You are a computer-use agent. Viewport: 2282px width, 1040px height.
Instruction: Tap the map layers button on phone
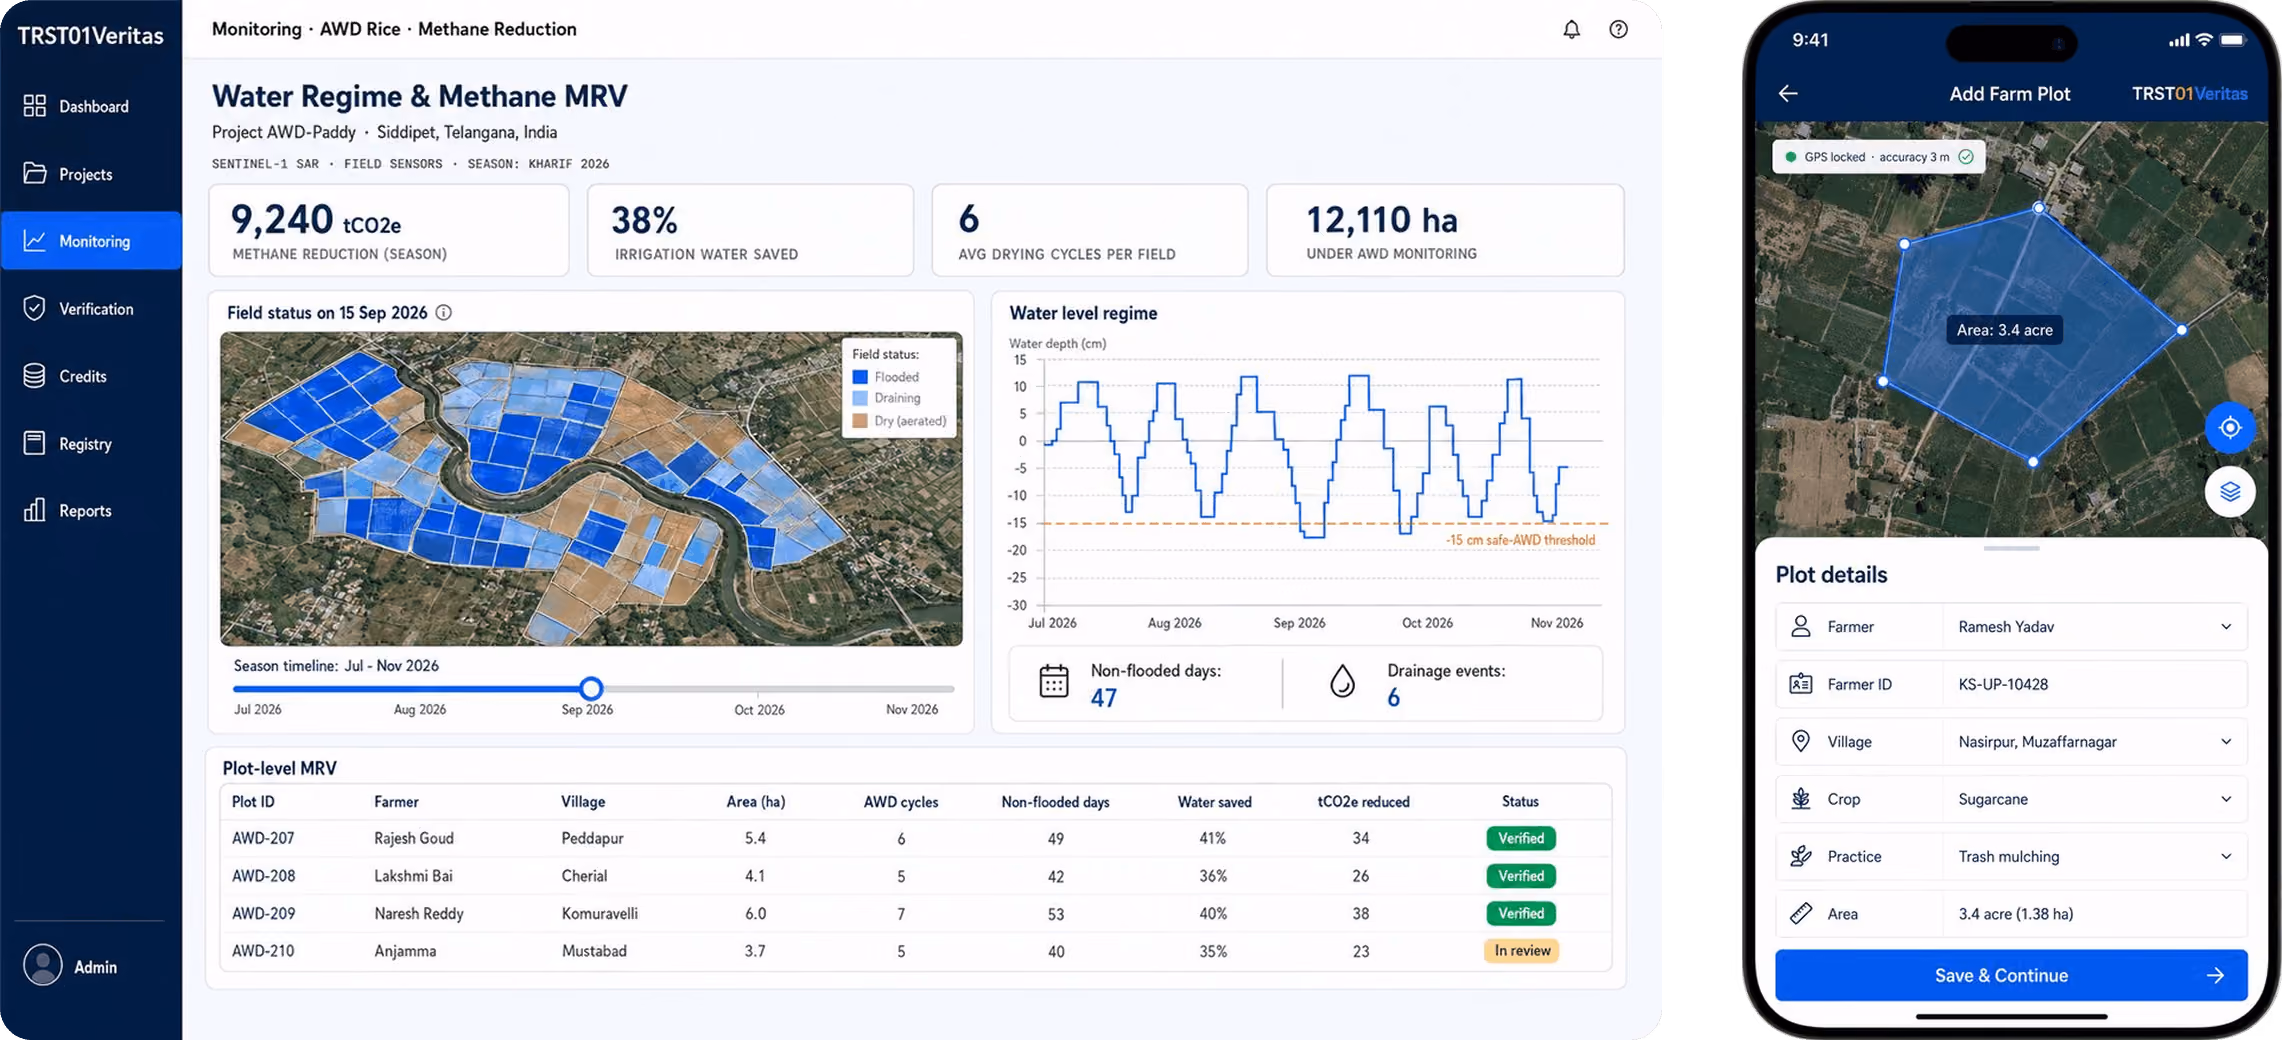tap(2229, 492)
